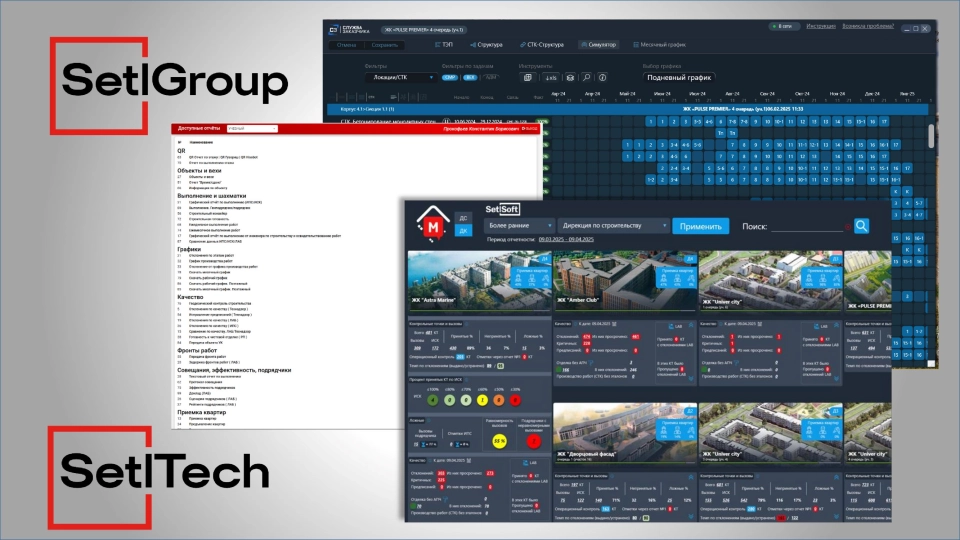
Task: Click the magnifier search button in dashboard
Action: point(862,226)
